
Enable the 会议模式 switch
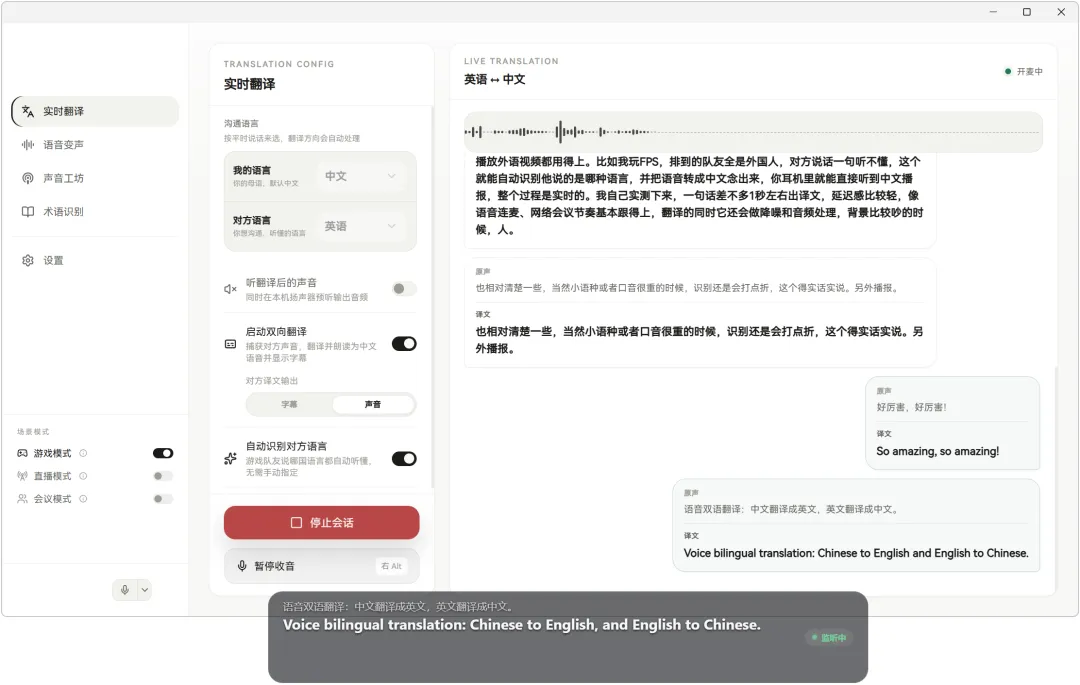(x=163, y=498)
